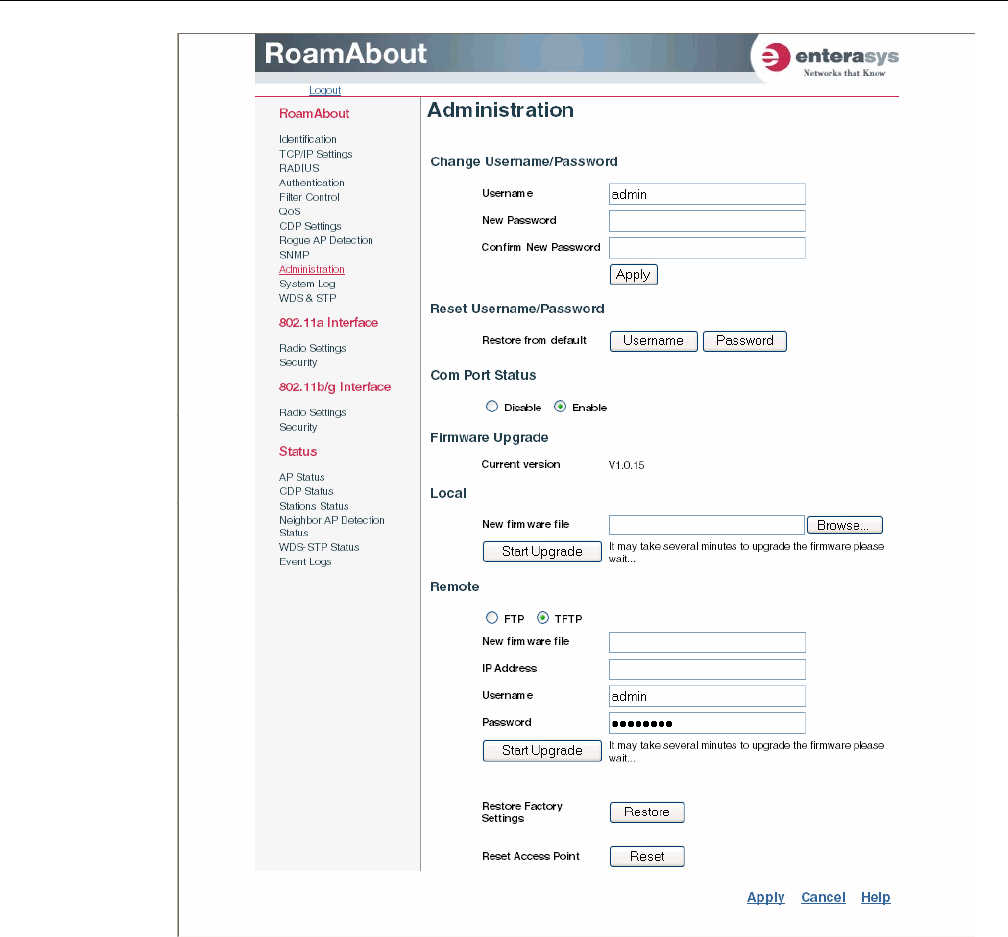
Task: Open Neighbor AP Detection Status
Action: pyautogui.click(x=332, y=526)
